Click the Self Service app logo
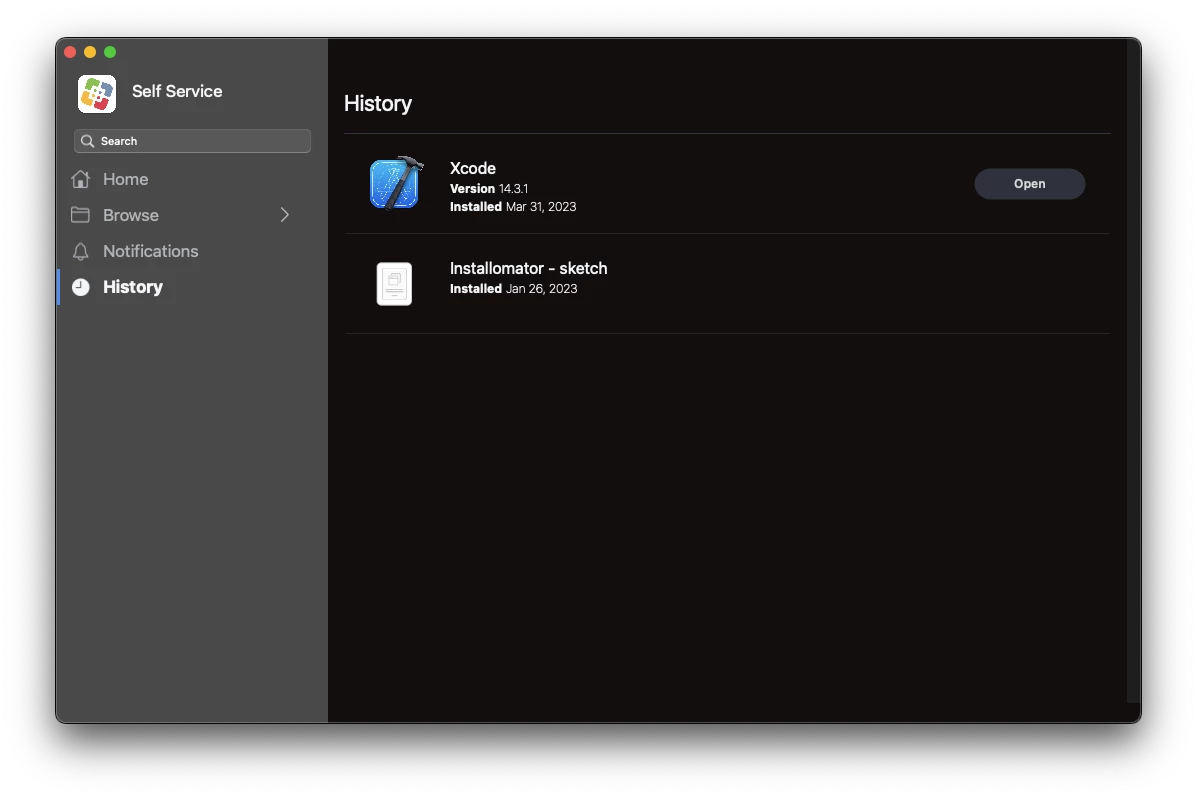The image size is (1197, 797). (x=97, y=93)
